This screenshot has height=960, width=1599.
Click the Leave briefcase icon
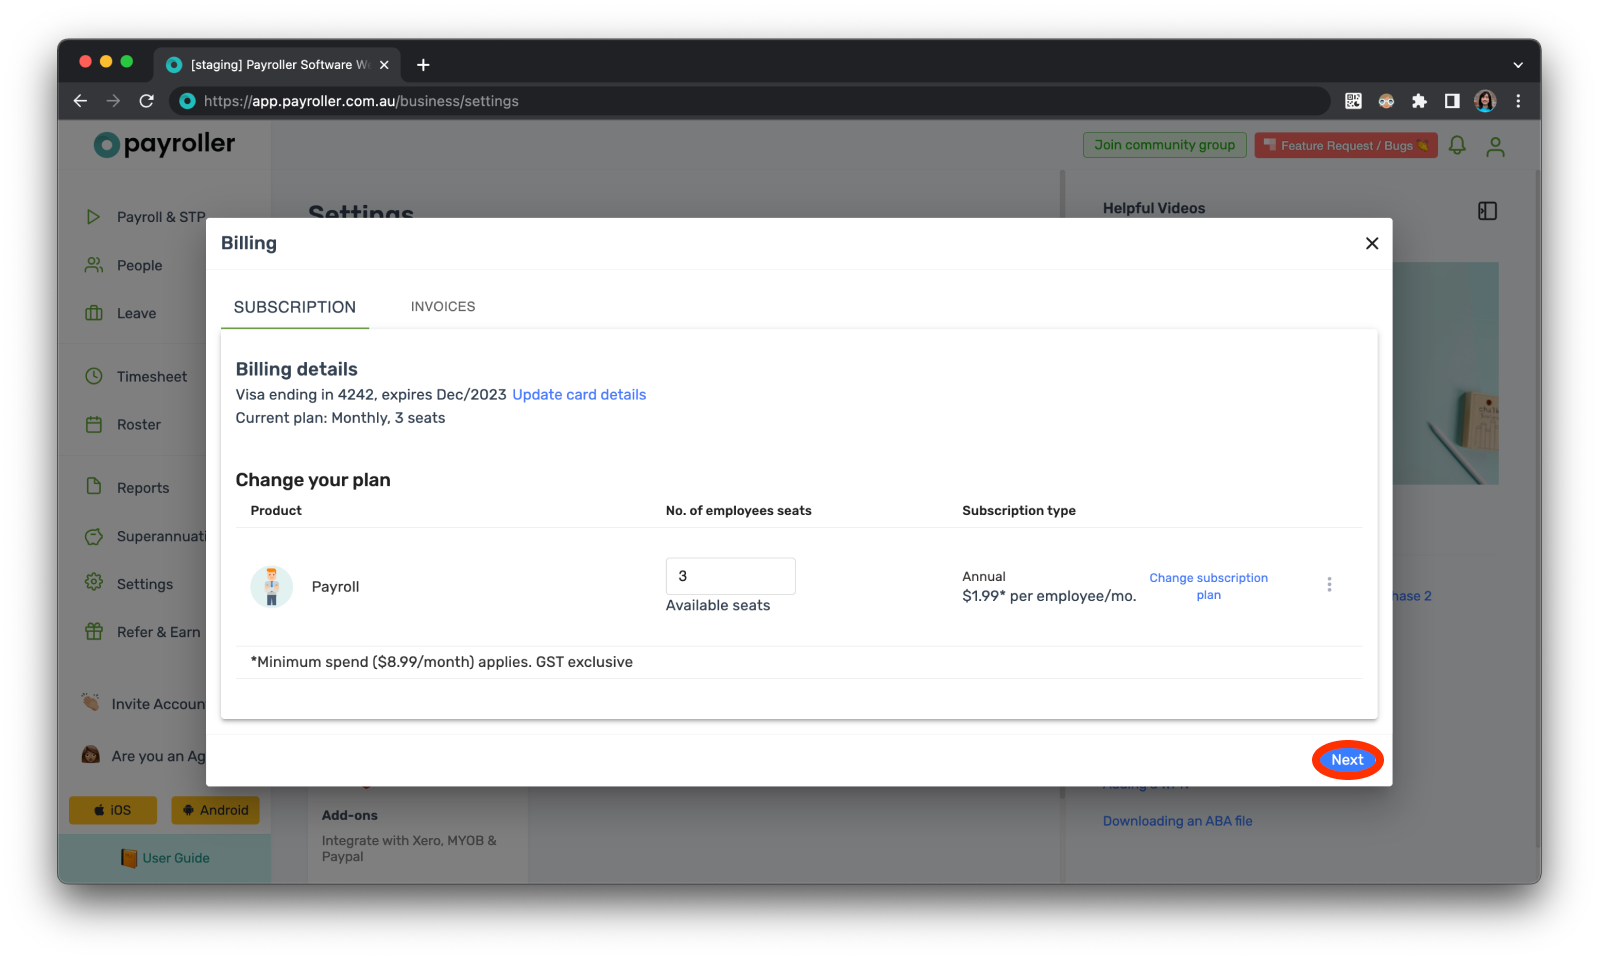[94, 313]
